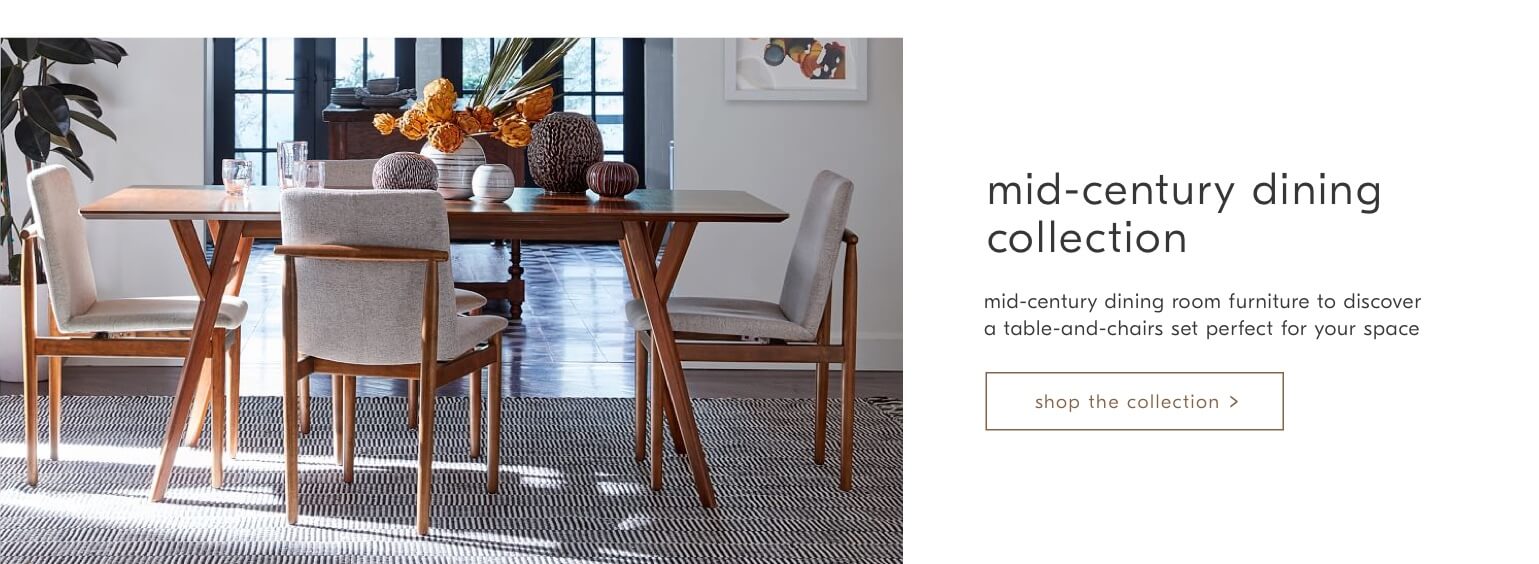Click the arrow chevron on shop button

1234,401
